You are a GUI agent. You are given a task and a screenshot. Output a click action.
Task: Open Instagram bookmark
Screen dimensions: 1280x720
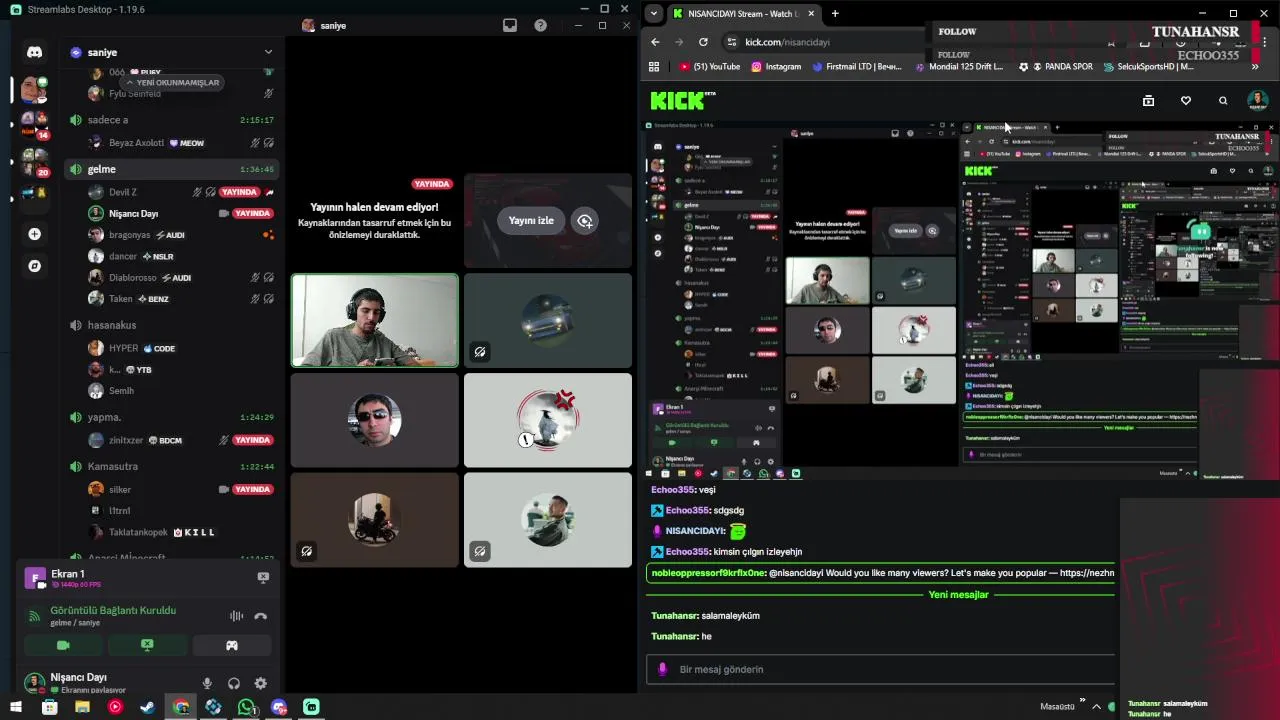pyautogui.click(x=776, y=67)
